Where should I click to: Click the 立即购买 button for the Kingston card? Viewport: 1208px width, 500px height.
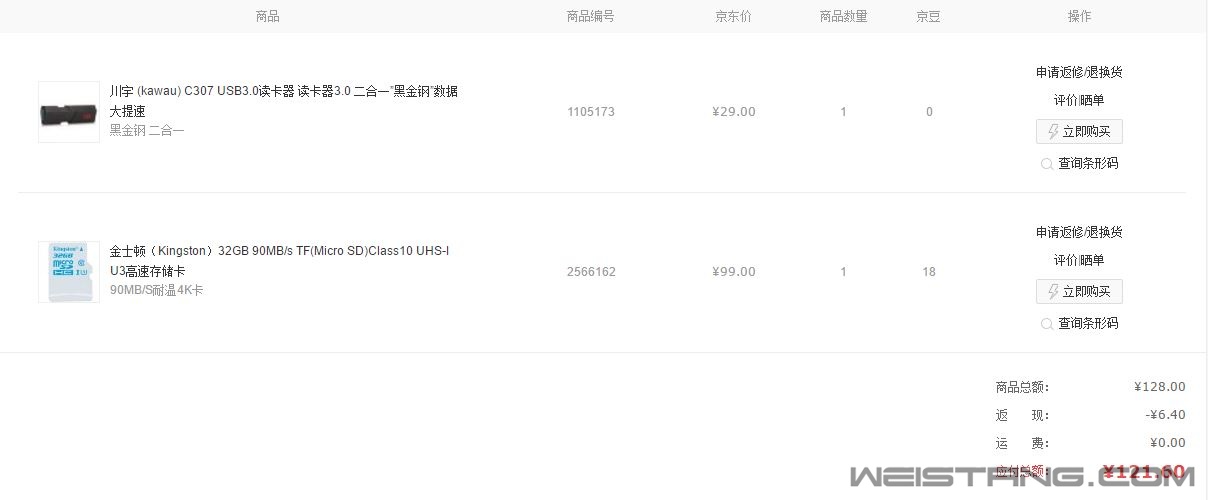(1079, 291)
